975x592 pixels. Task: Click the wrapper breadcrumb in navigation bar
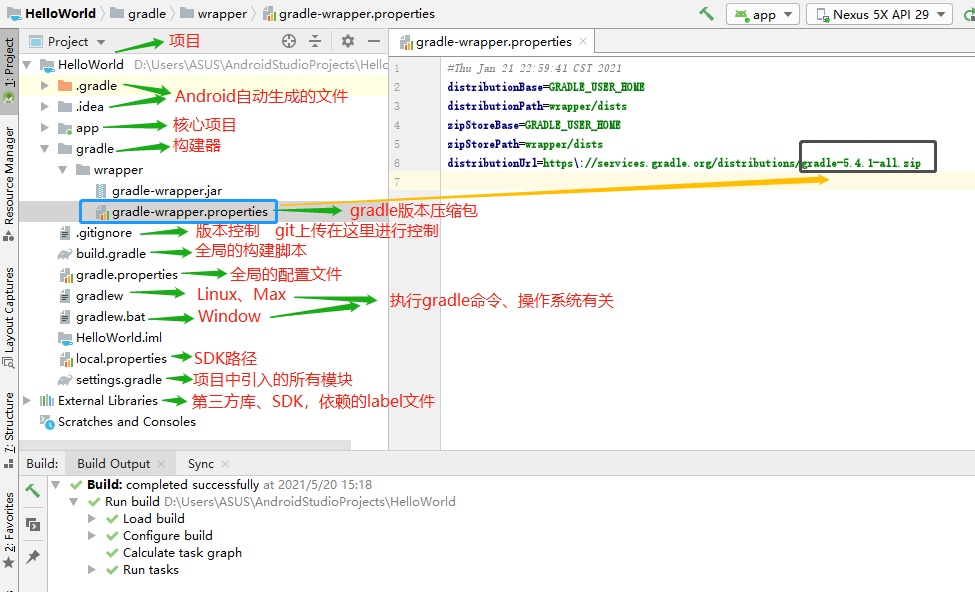213,14
